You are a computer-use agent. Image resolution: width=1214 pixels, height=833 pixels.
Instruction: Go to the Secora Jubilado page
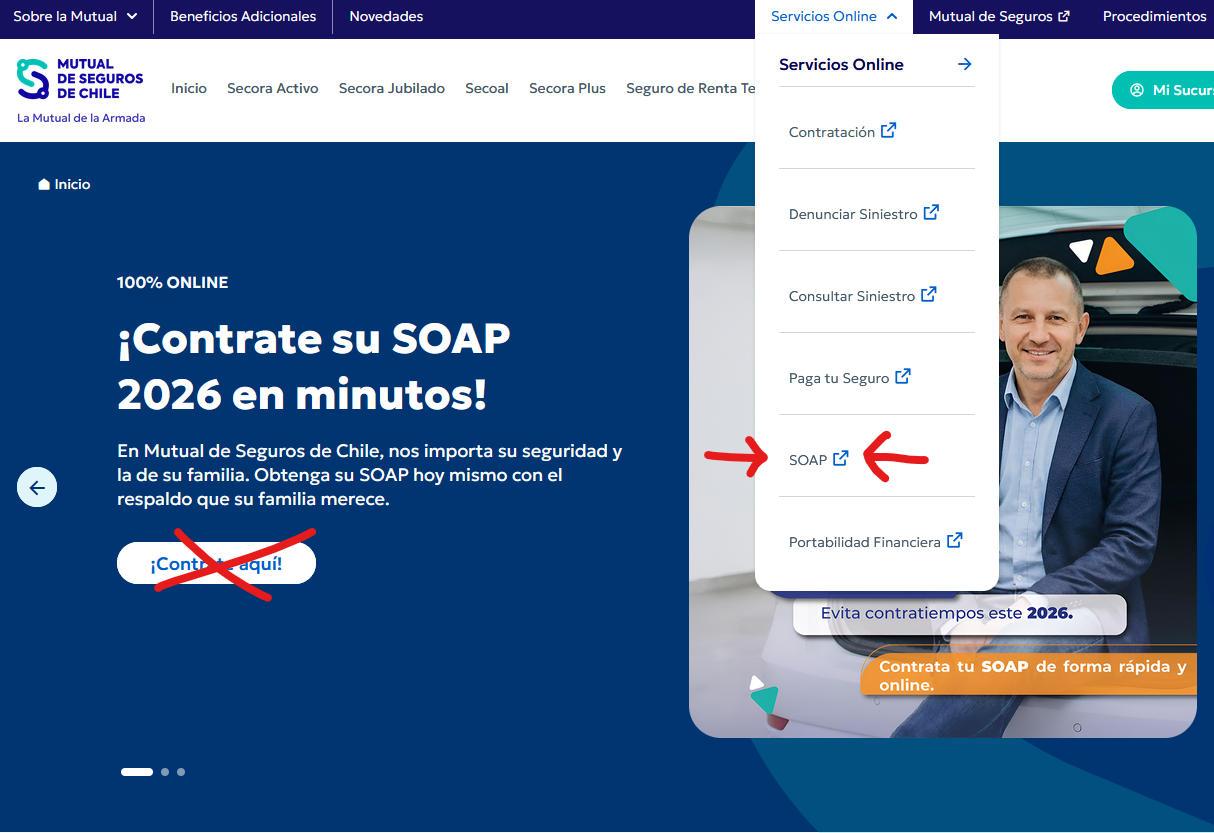391,89
